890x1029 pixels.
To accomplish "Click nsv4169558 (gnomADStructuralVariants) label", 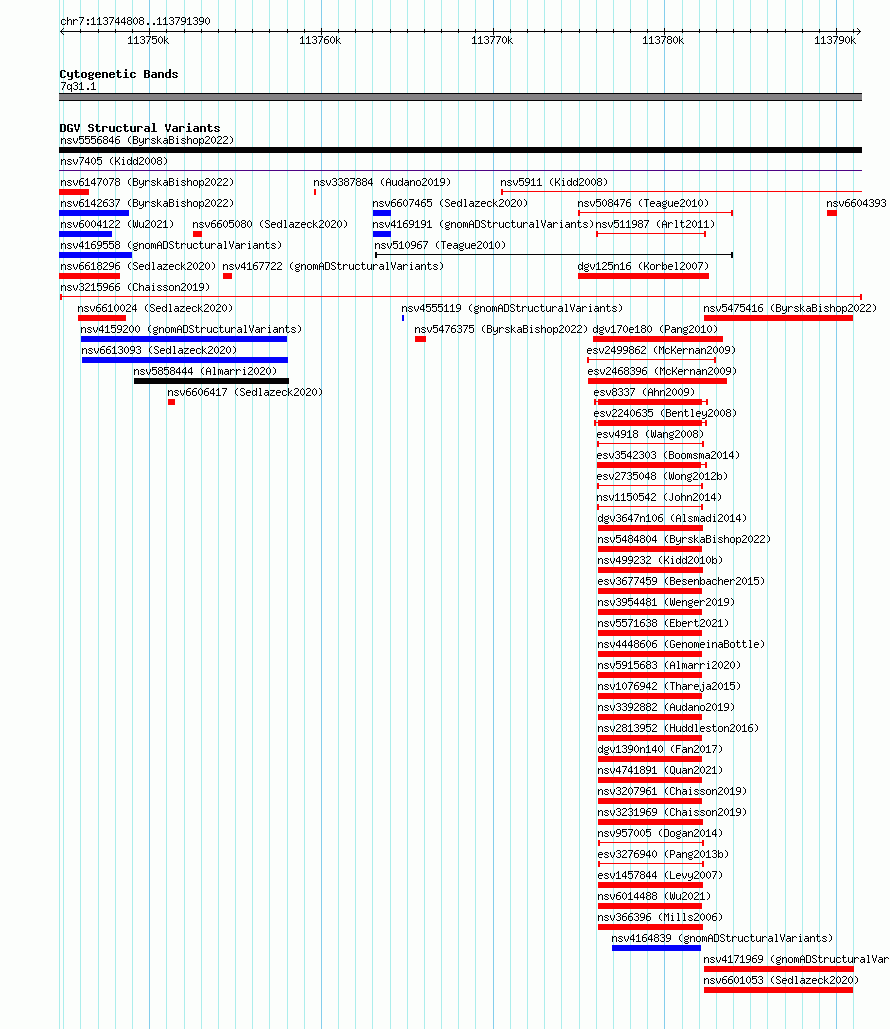I will 171,245.
